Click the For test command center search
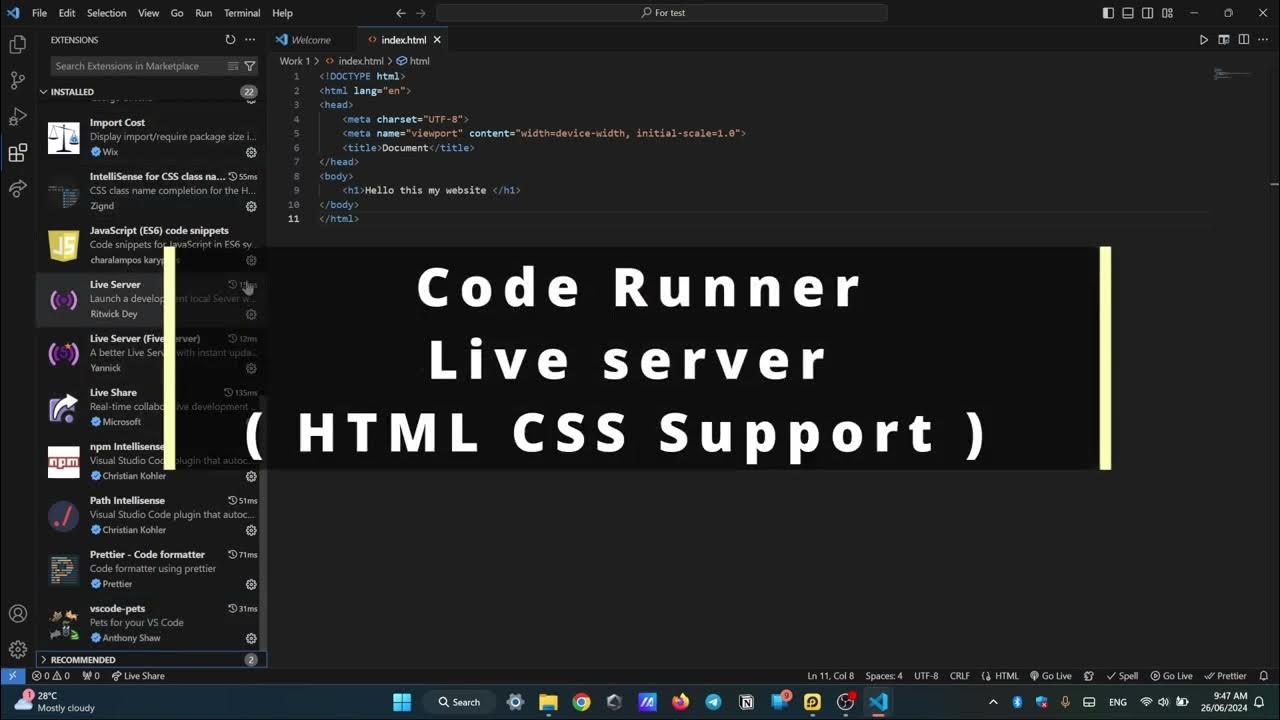The width and height of the screenshot is (1280, 720). pyautogui.click(x=662, y=13)
